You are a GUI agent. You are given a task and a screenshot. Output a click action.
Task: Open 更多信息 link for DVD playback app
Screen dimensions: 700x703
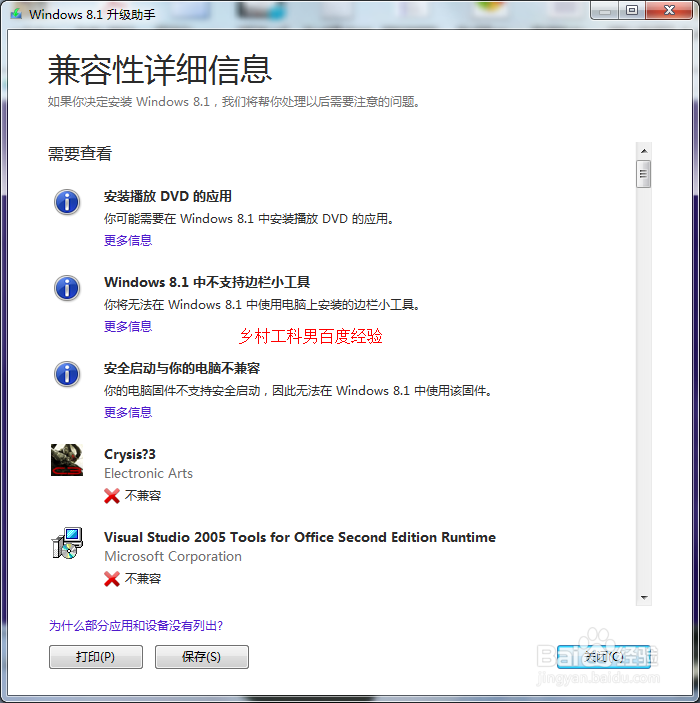point(128,241)
